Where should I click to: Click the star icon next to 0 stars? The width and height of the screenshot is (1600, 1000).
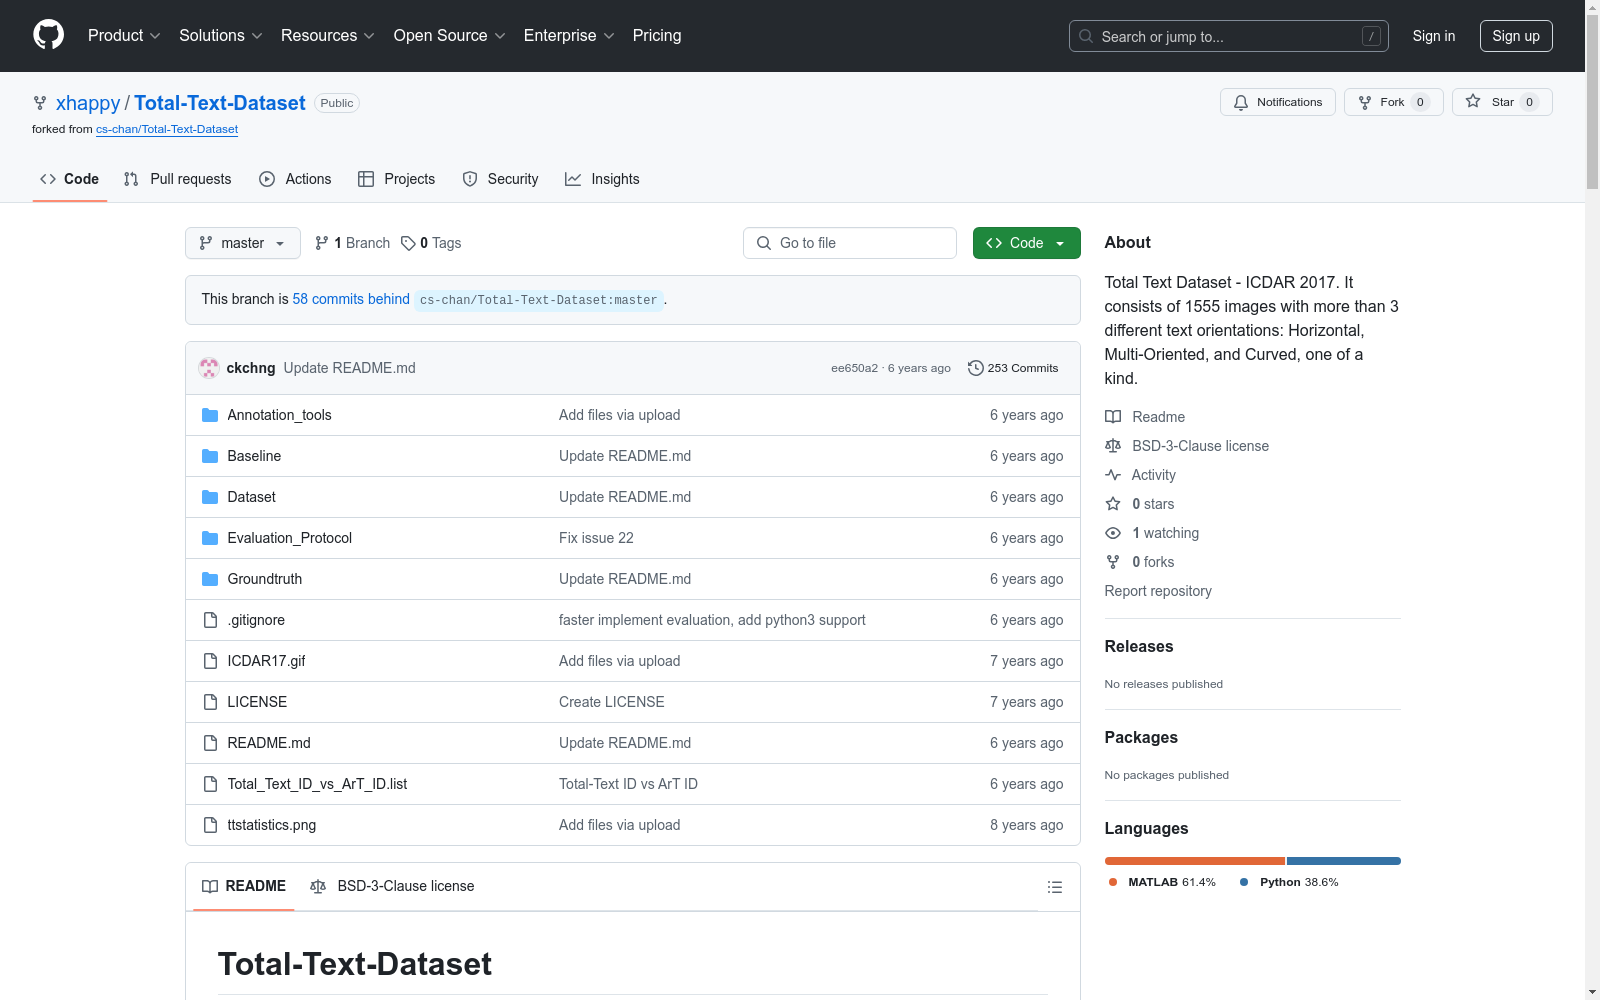pos(1113,504)
